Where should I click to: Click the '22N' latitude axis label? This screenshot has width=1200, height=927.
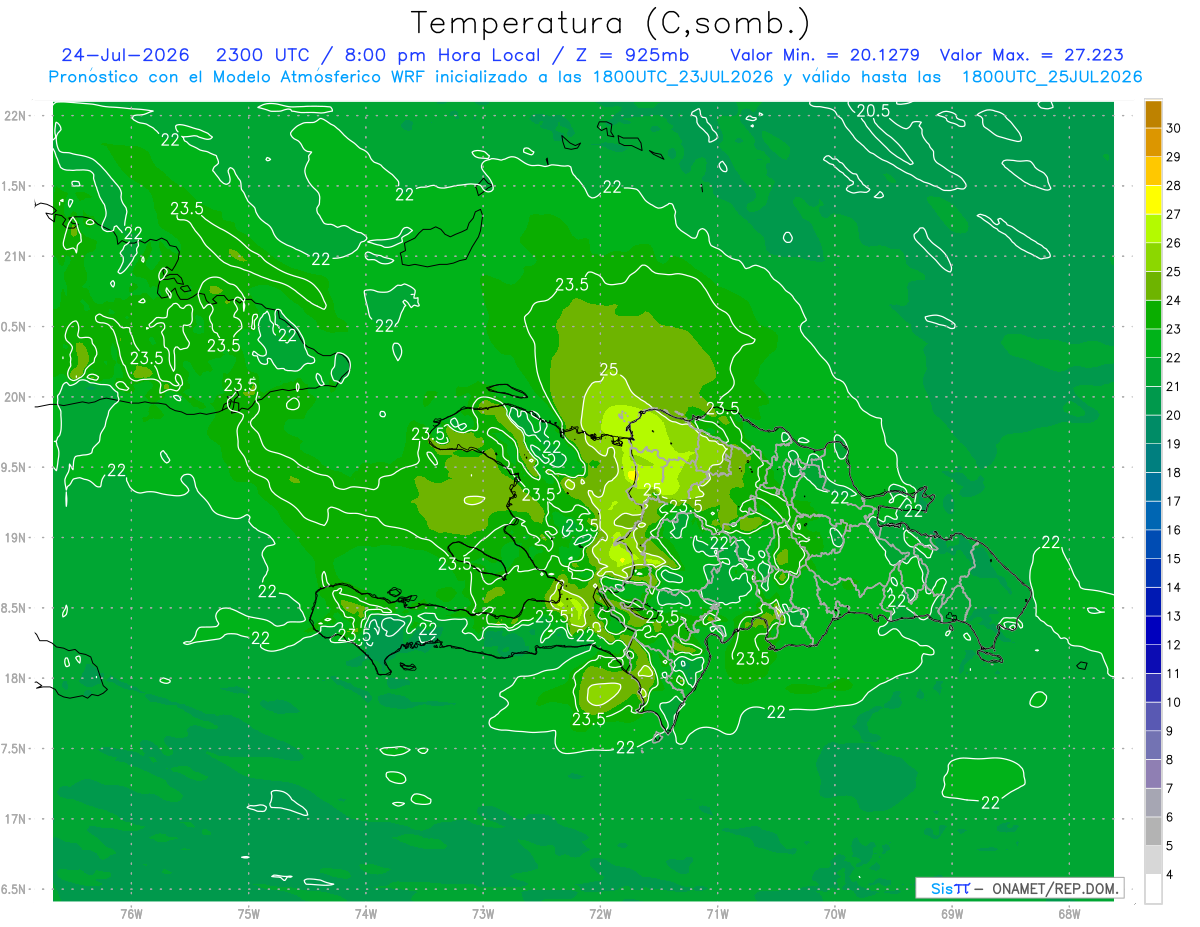(x=15, y=115)
